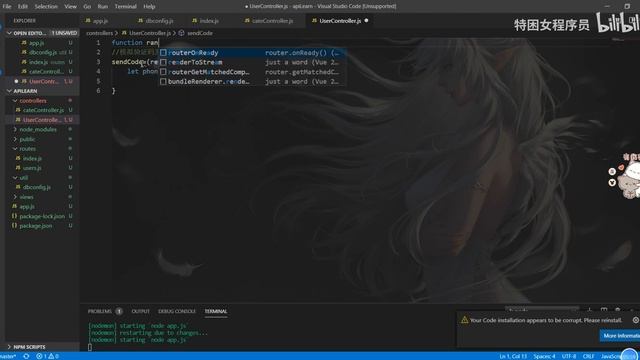Click the terminal cursor prompt line
This screenshot has height=360, width=640.
(90, 347)
